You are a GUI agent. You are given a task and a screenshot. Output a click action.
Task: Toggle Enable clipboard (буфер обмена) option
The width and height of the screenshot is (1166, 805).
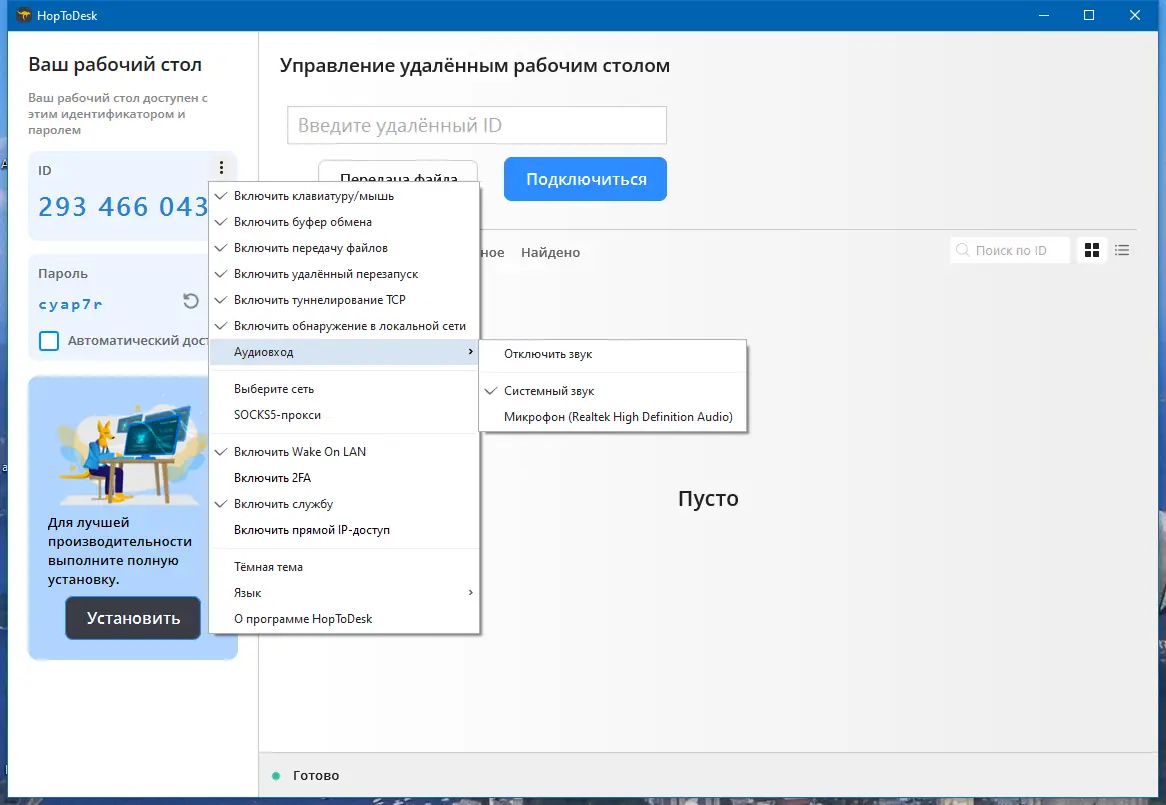point(344,222)
